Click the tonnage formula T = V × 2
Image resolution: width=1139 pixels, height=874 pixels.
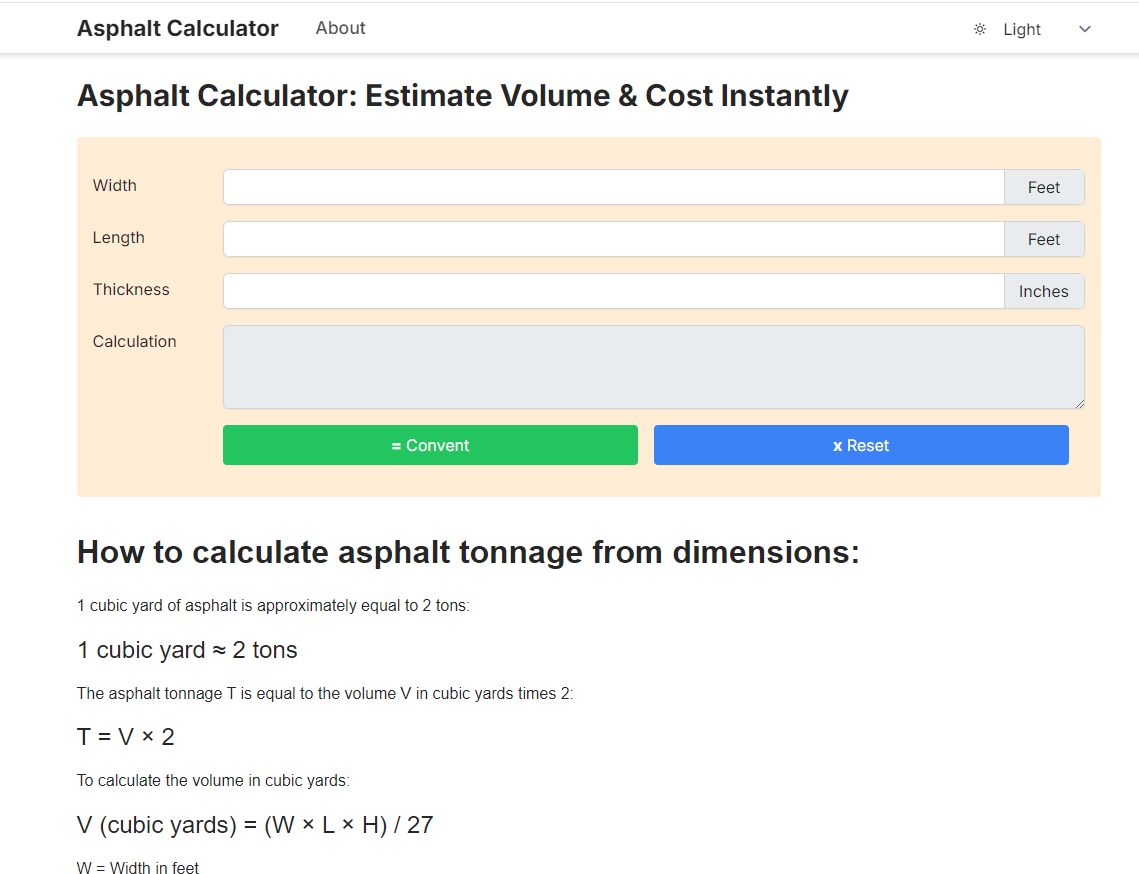[x=125, y=736]
